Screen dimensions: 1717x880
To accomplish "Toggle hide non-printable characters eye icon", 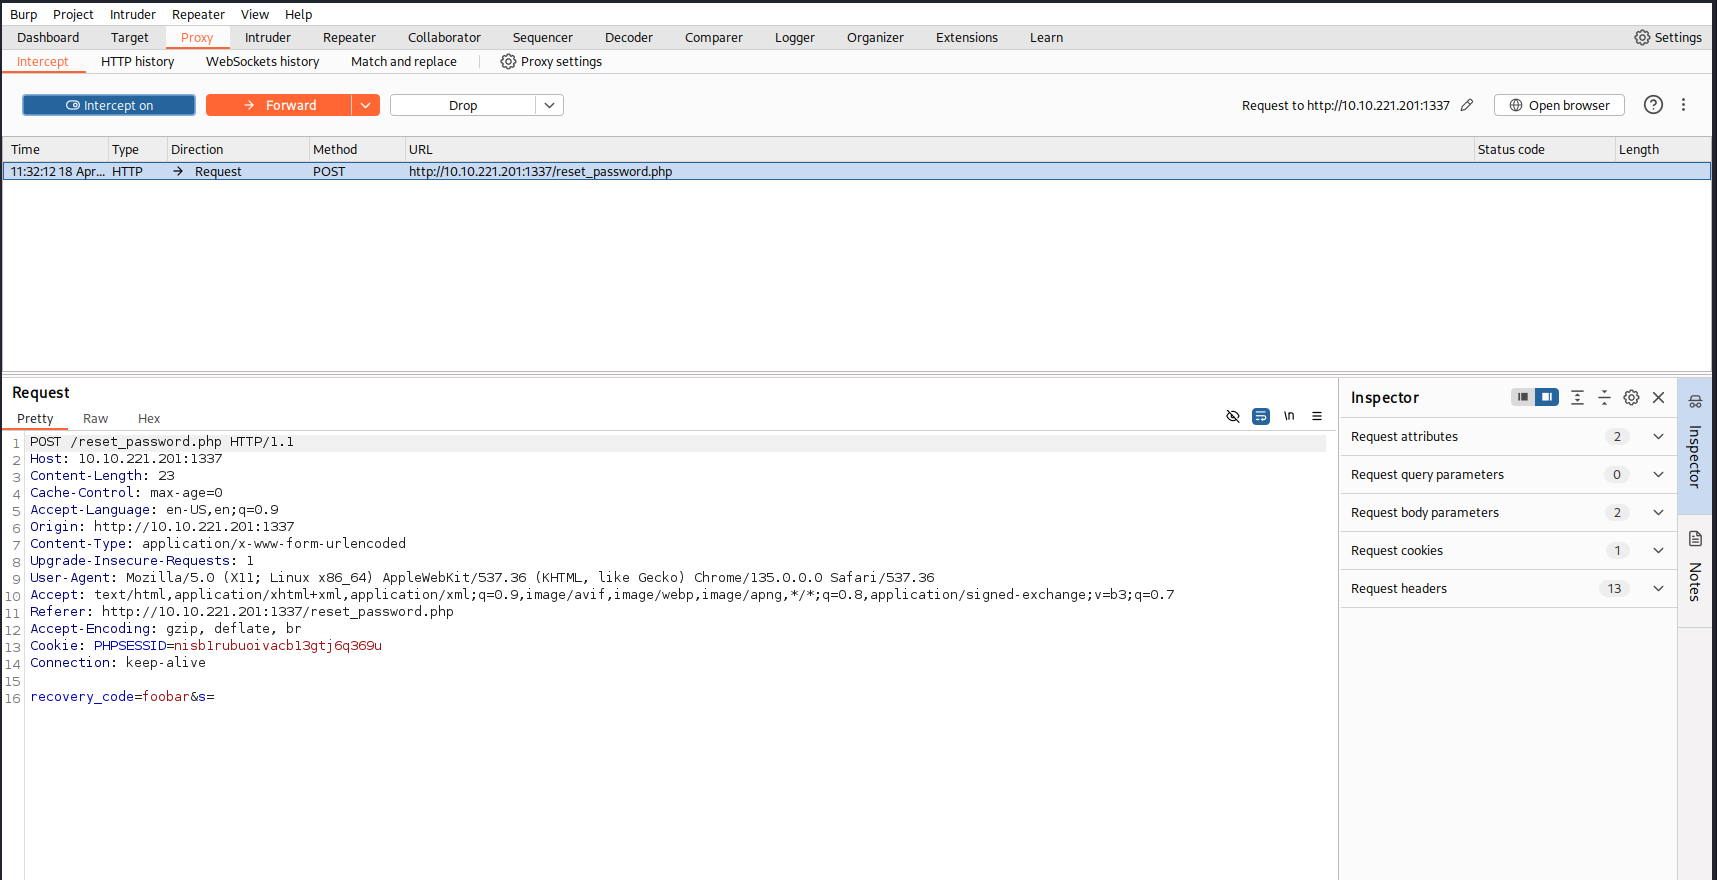I will tap(1233, 416).
